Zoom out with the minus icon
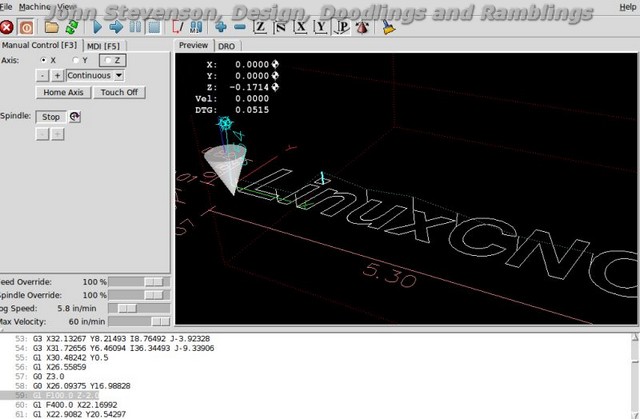 pos(240,27)
